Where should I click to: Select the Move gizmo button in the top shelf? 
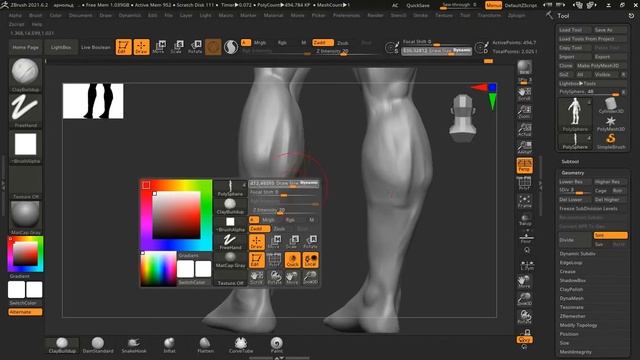pos(159,47)
